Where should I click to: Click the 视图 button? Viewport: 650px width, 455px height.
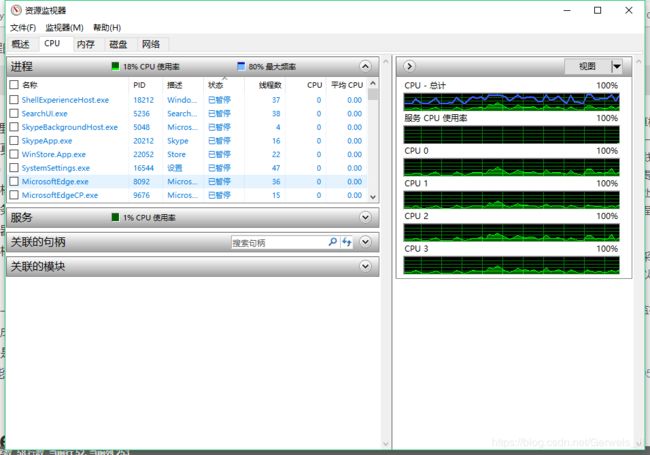(x=587, y=66)
